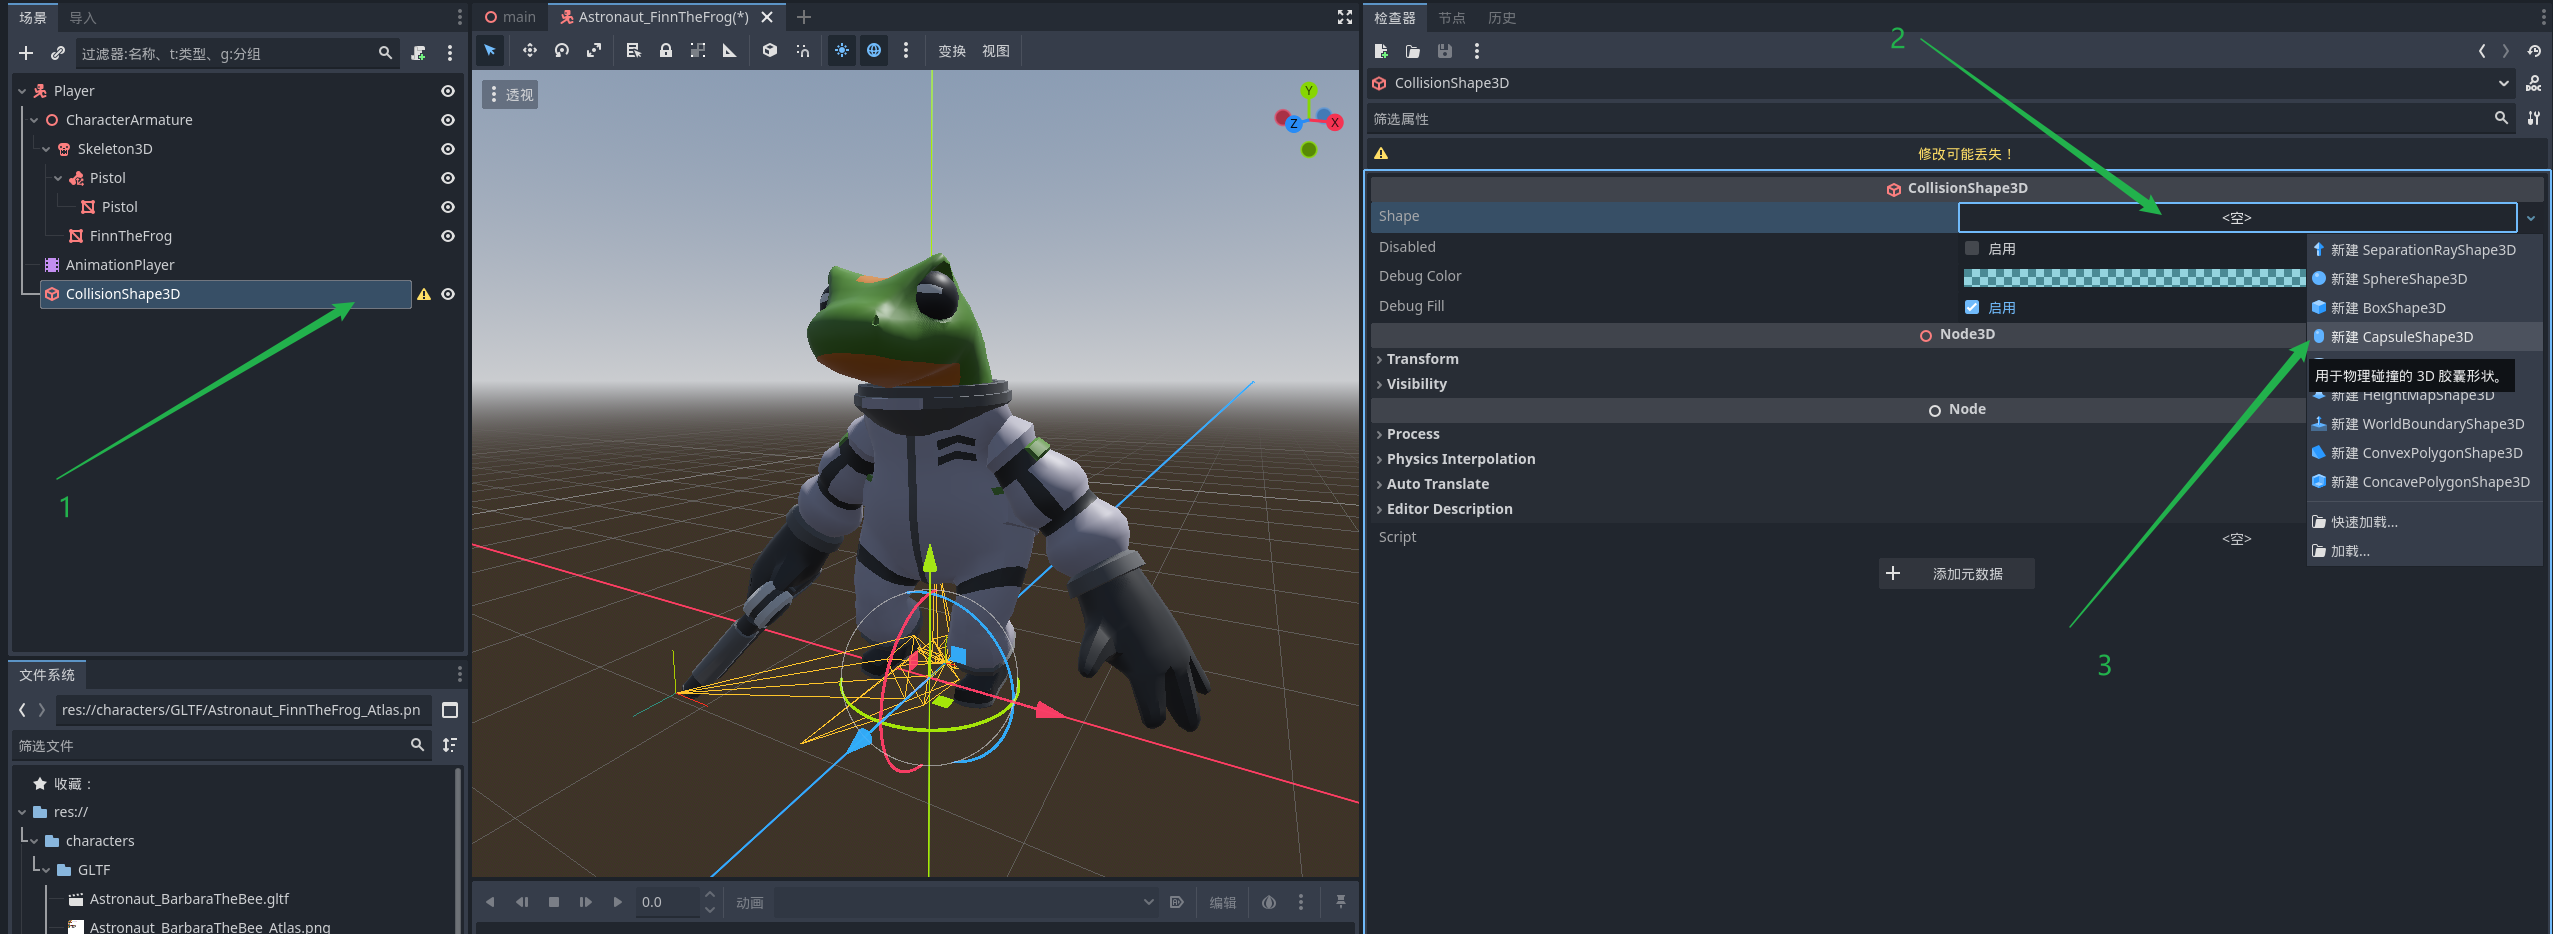
Task: Open the 编辑 animation menu
Action: (1222, 902)
